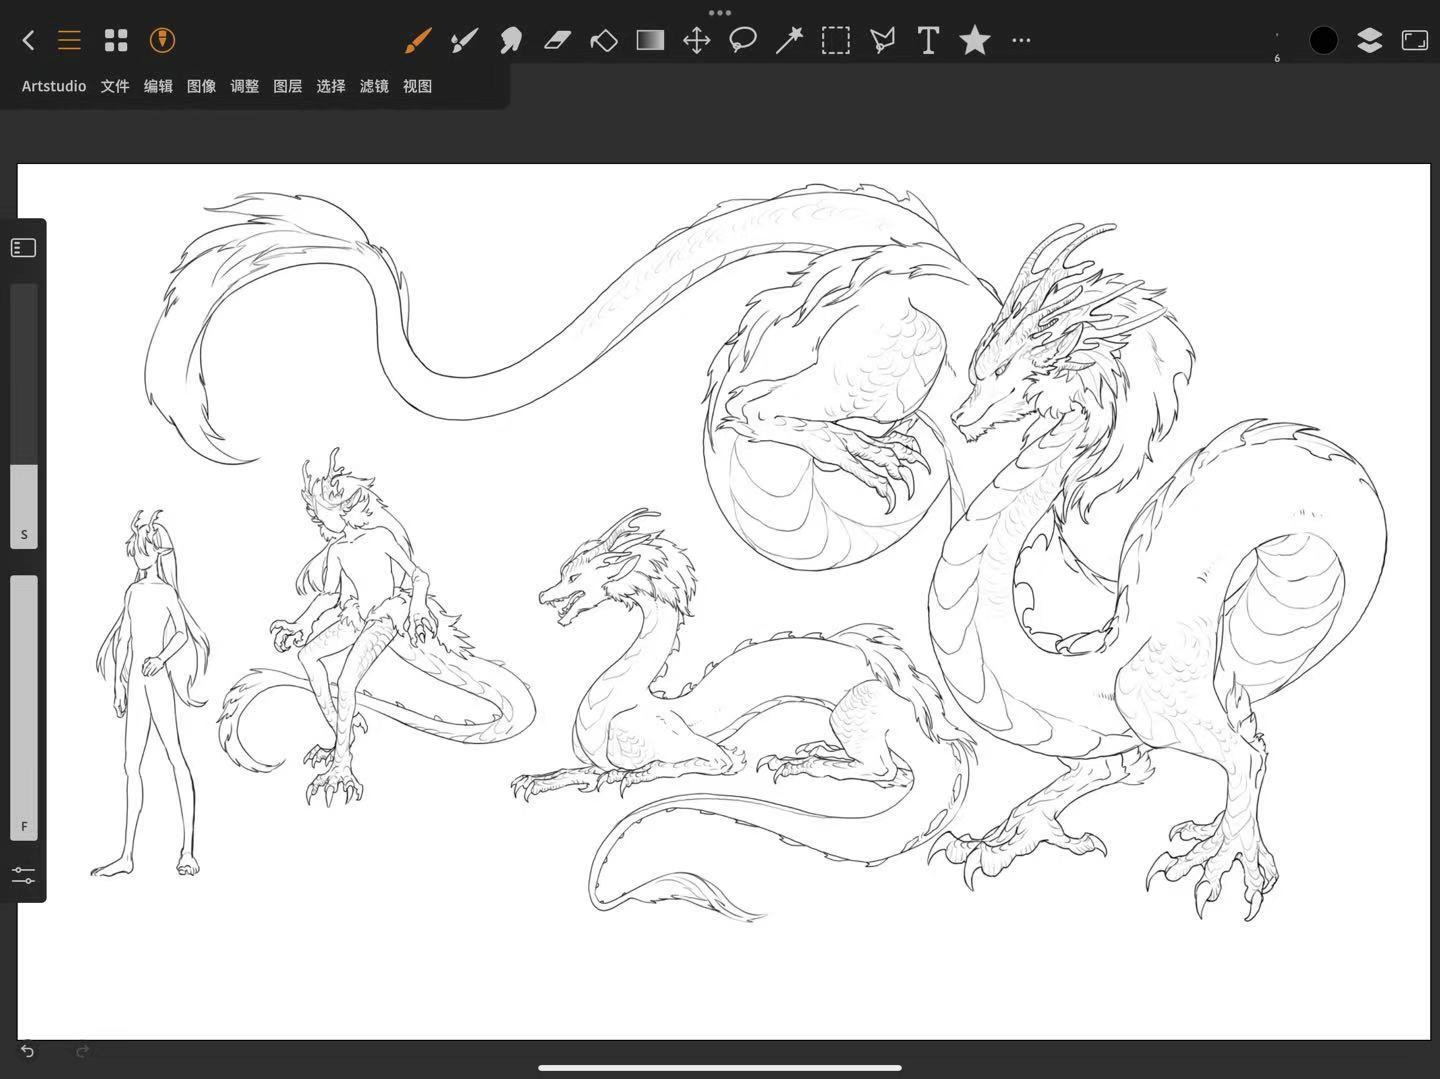Viewport: 1440px width, 1079px height.
Task: Activate the Magic Wand tool
Action: pos(789,41)
